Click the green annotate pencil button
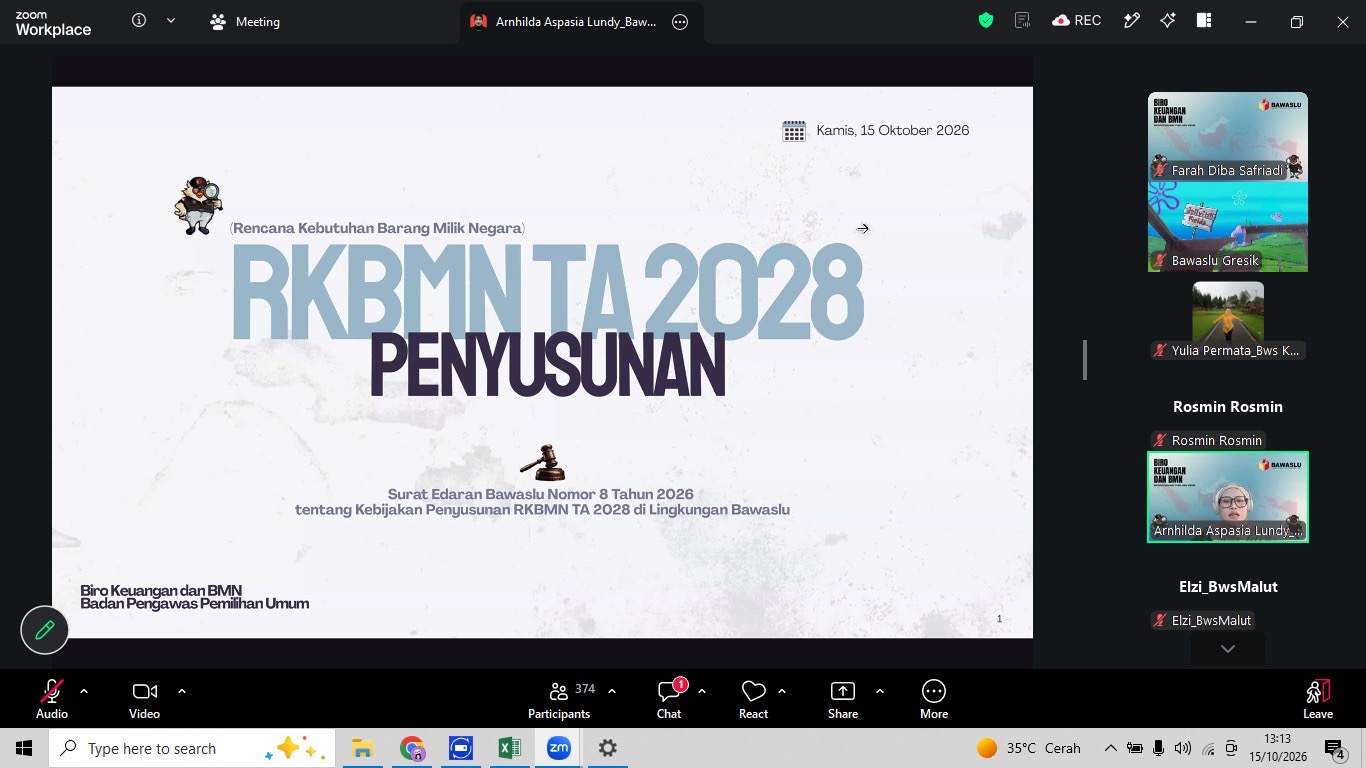 [45, 630]
